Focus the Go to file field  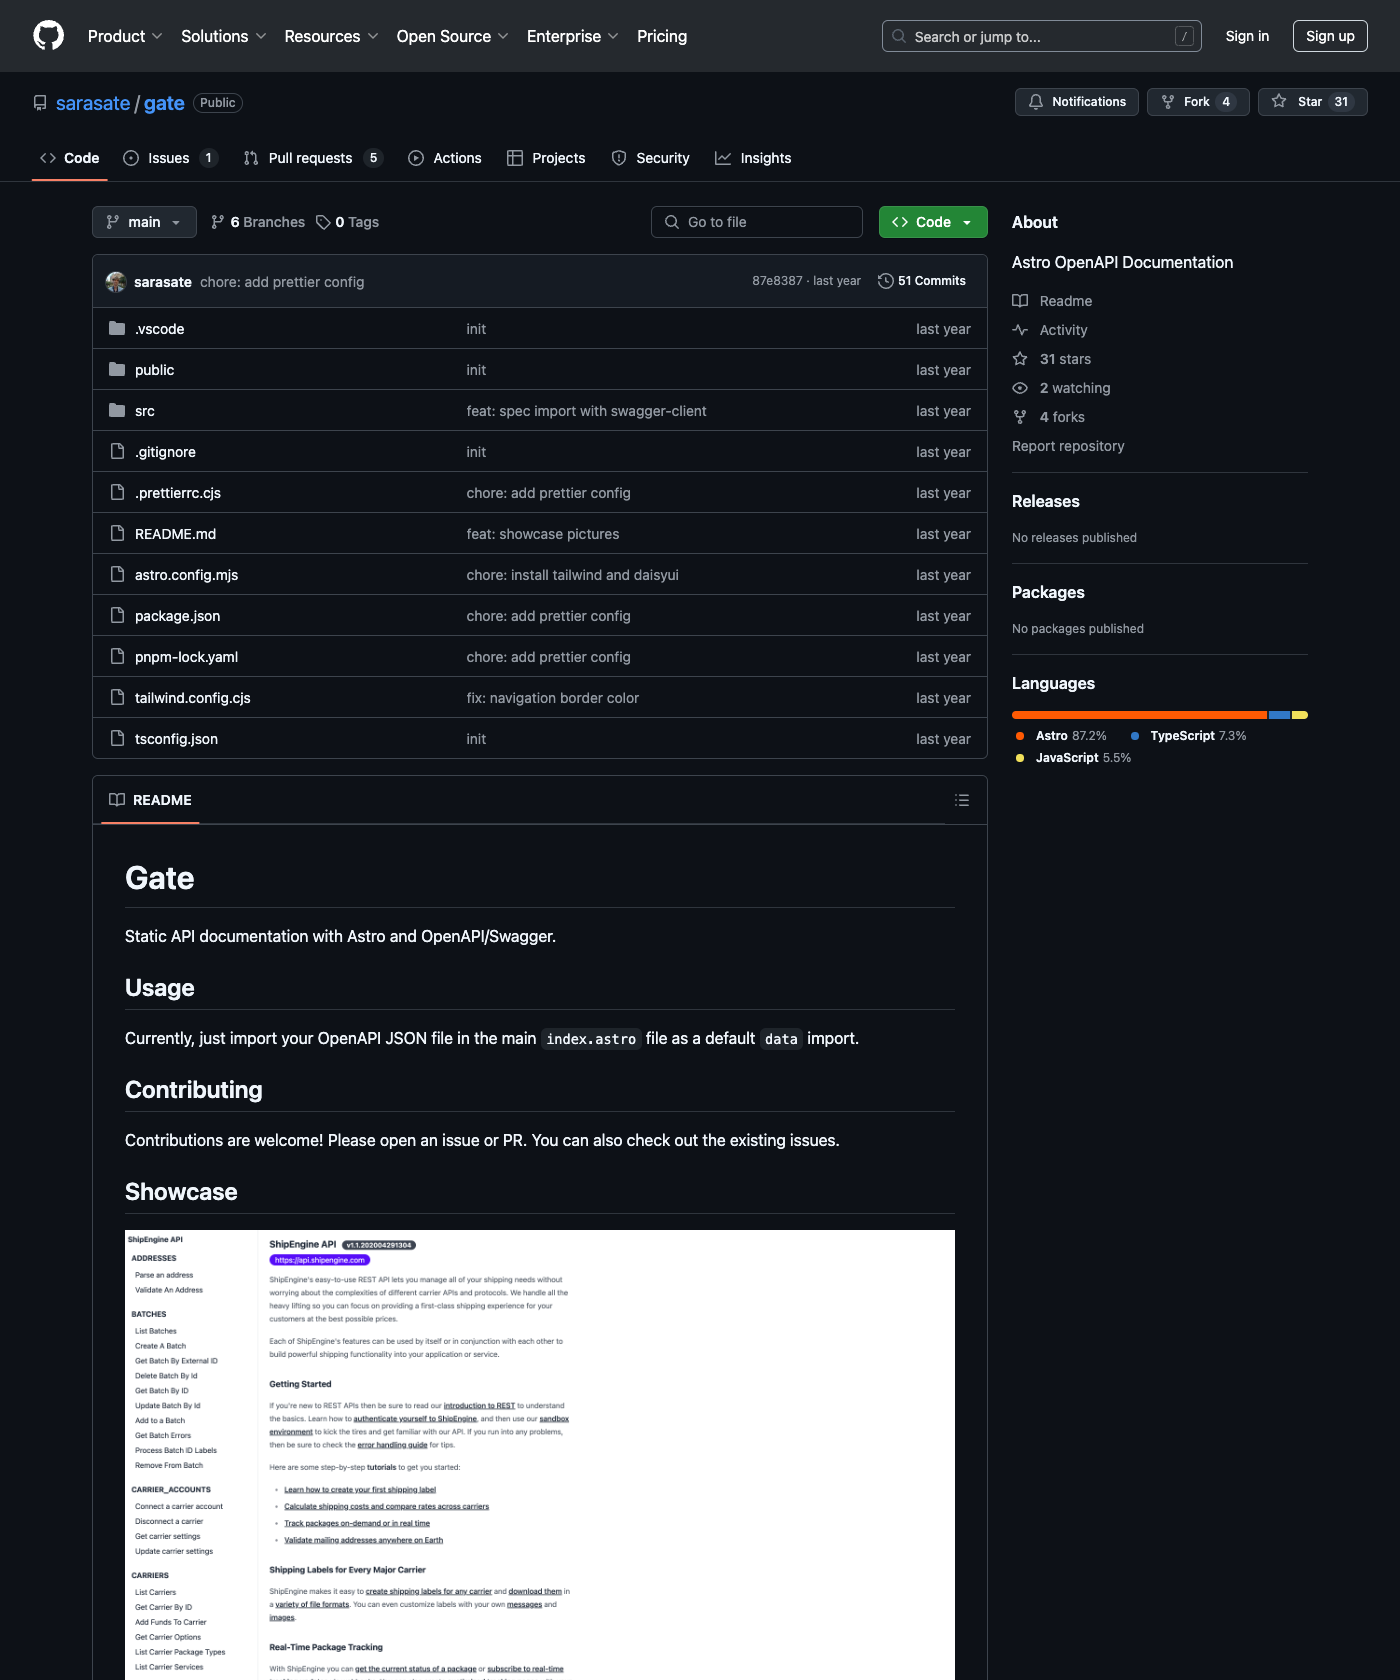[757, 222]
